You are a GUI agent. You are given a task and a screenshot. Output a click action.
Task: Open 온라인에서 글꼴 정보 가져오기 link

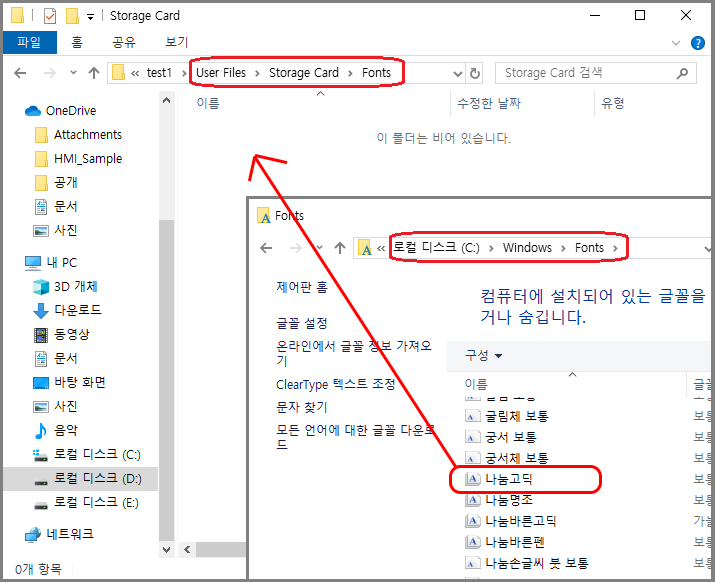353,353
